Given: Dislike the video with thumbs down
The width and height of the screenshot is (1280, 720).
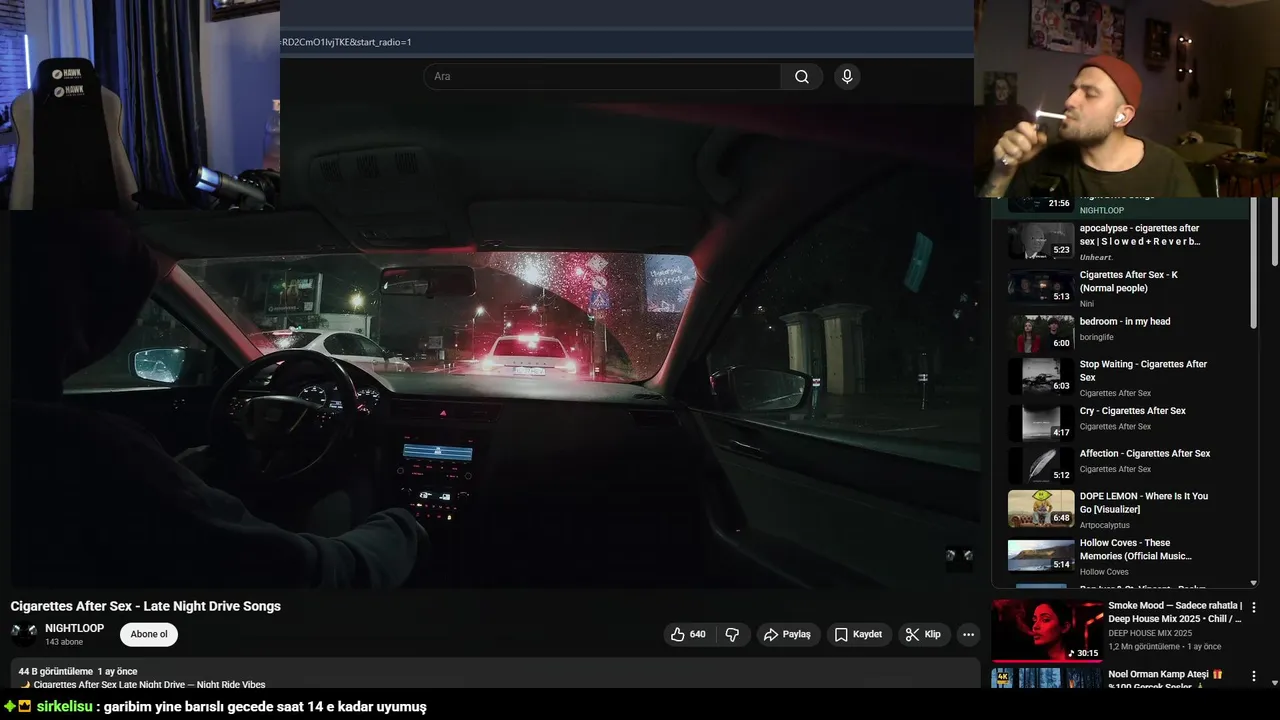Looking at the screenshot, I should 732,634.
